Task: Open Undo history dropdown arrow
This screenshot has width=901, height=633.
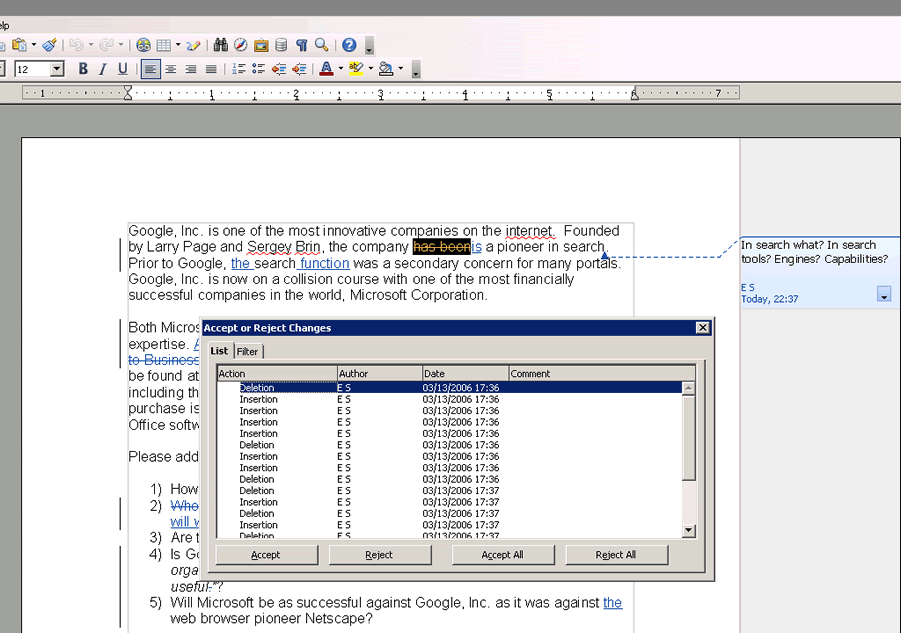Action: [91, 45]
